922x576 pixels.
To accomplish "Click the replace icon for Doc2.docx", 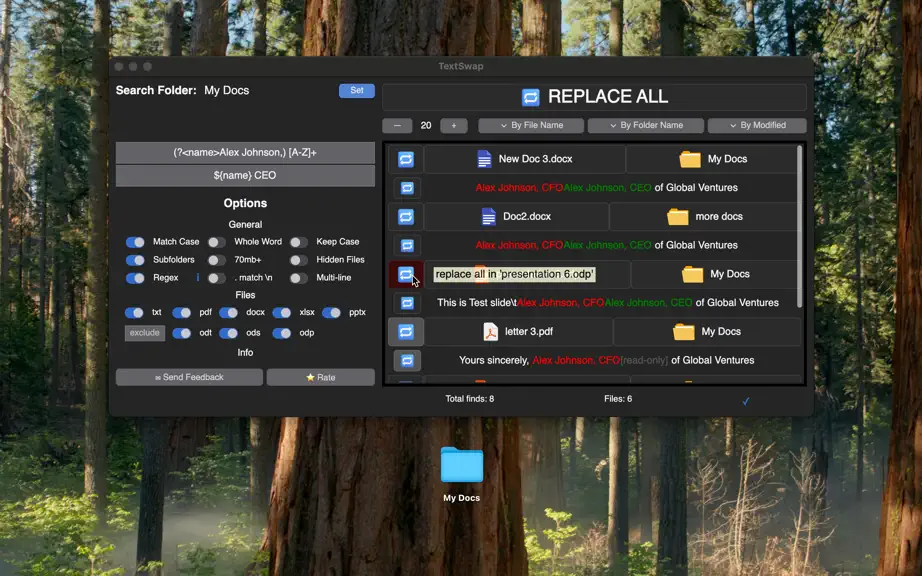I will 406,217.
